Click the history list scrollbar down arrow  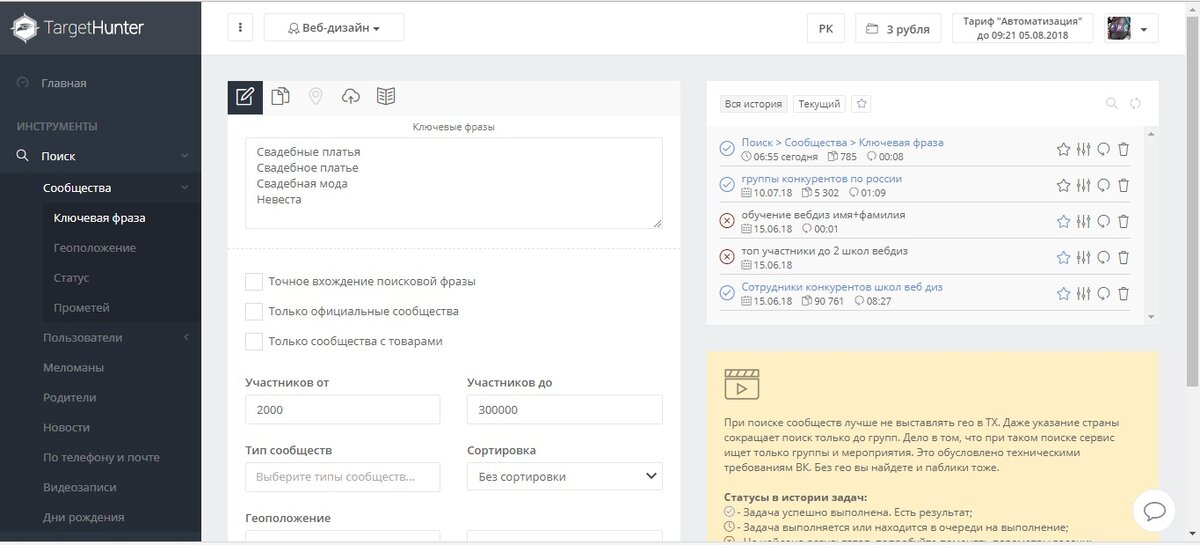click(1152, 317)
